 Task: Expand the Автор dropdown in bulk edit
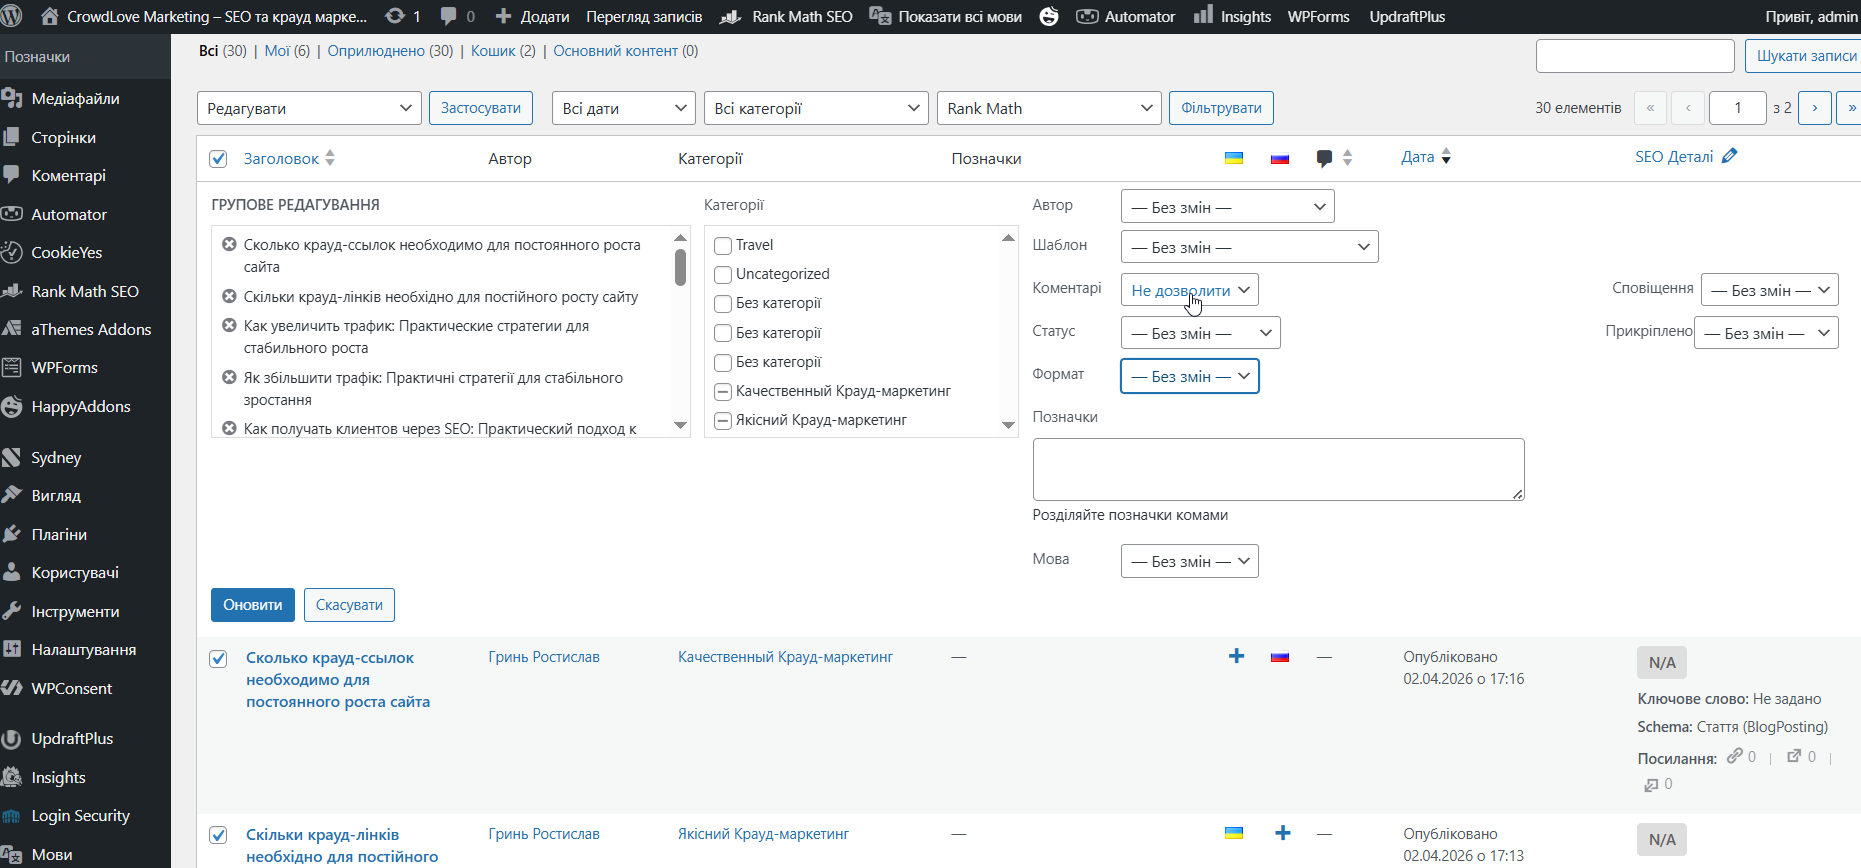pos(1227,207)
